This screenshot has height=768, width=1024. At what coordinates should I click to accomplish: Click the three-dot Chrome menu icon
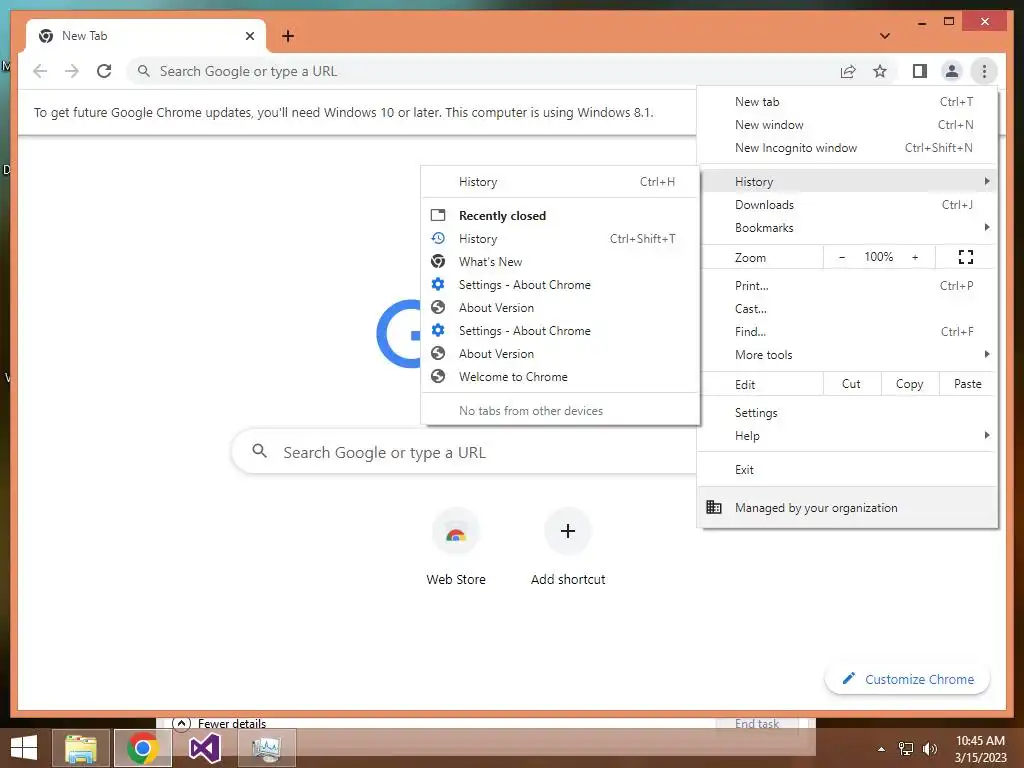tap(984, 71)
